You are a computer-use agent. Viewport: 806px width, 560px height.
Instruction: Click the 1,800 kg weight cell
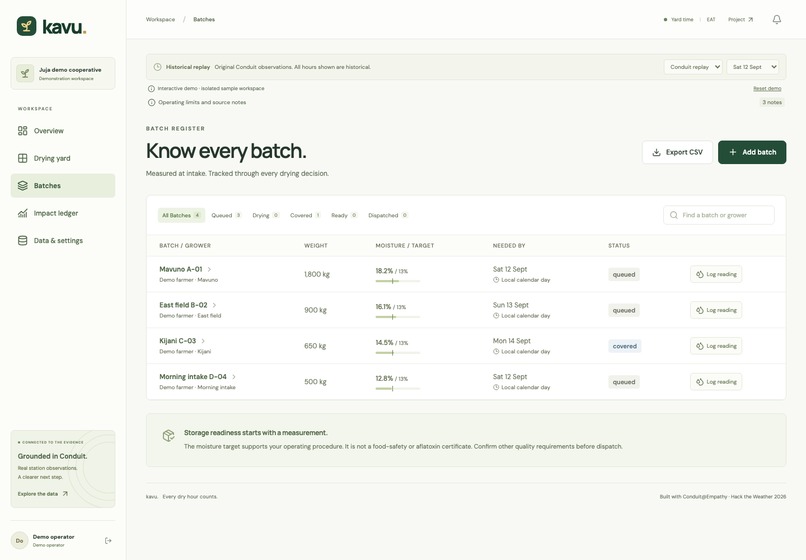click(x=317, y=274)
